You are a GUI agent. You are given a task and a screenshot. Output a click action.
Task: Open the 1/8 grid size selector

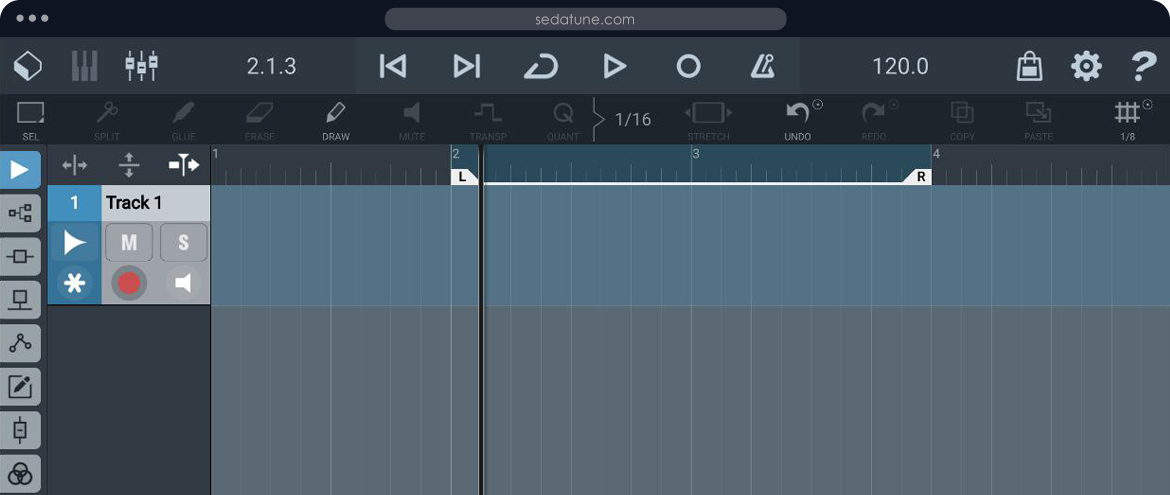coord(1127,118)
